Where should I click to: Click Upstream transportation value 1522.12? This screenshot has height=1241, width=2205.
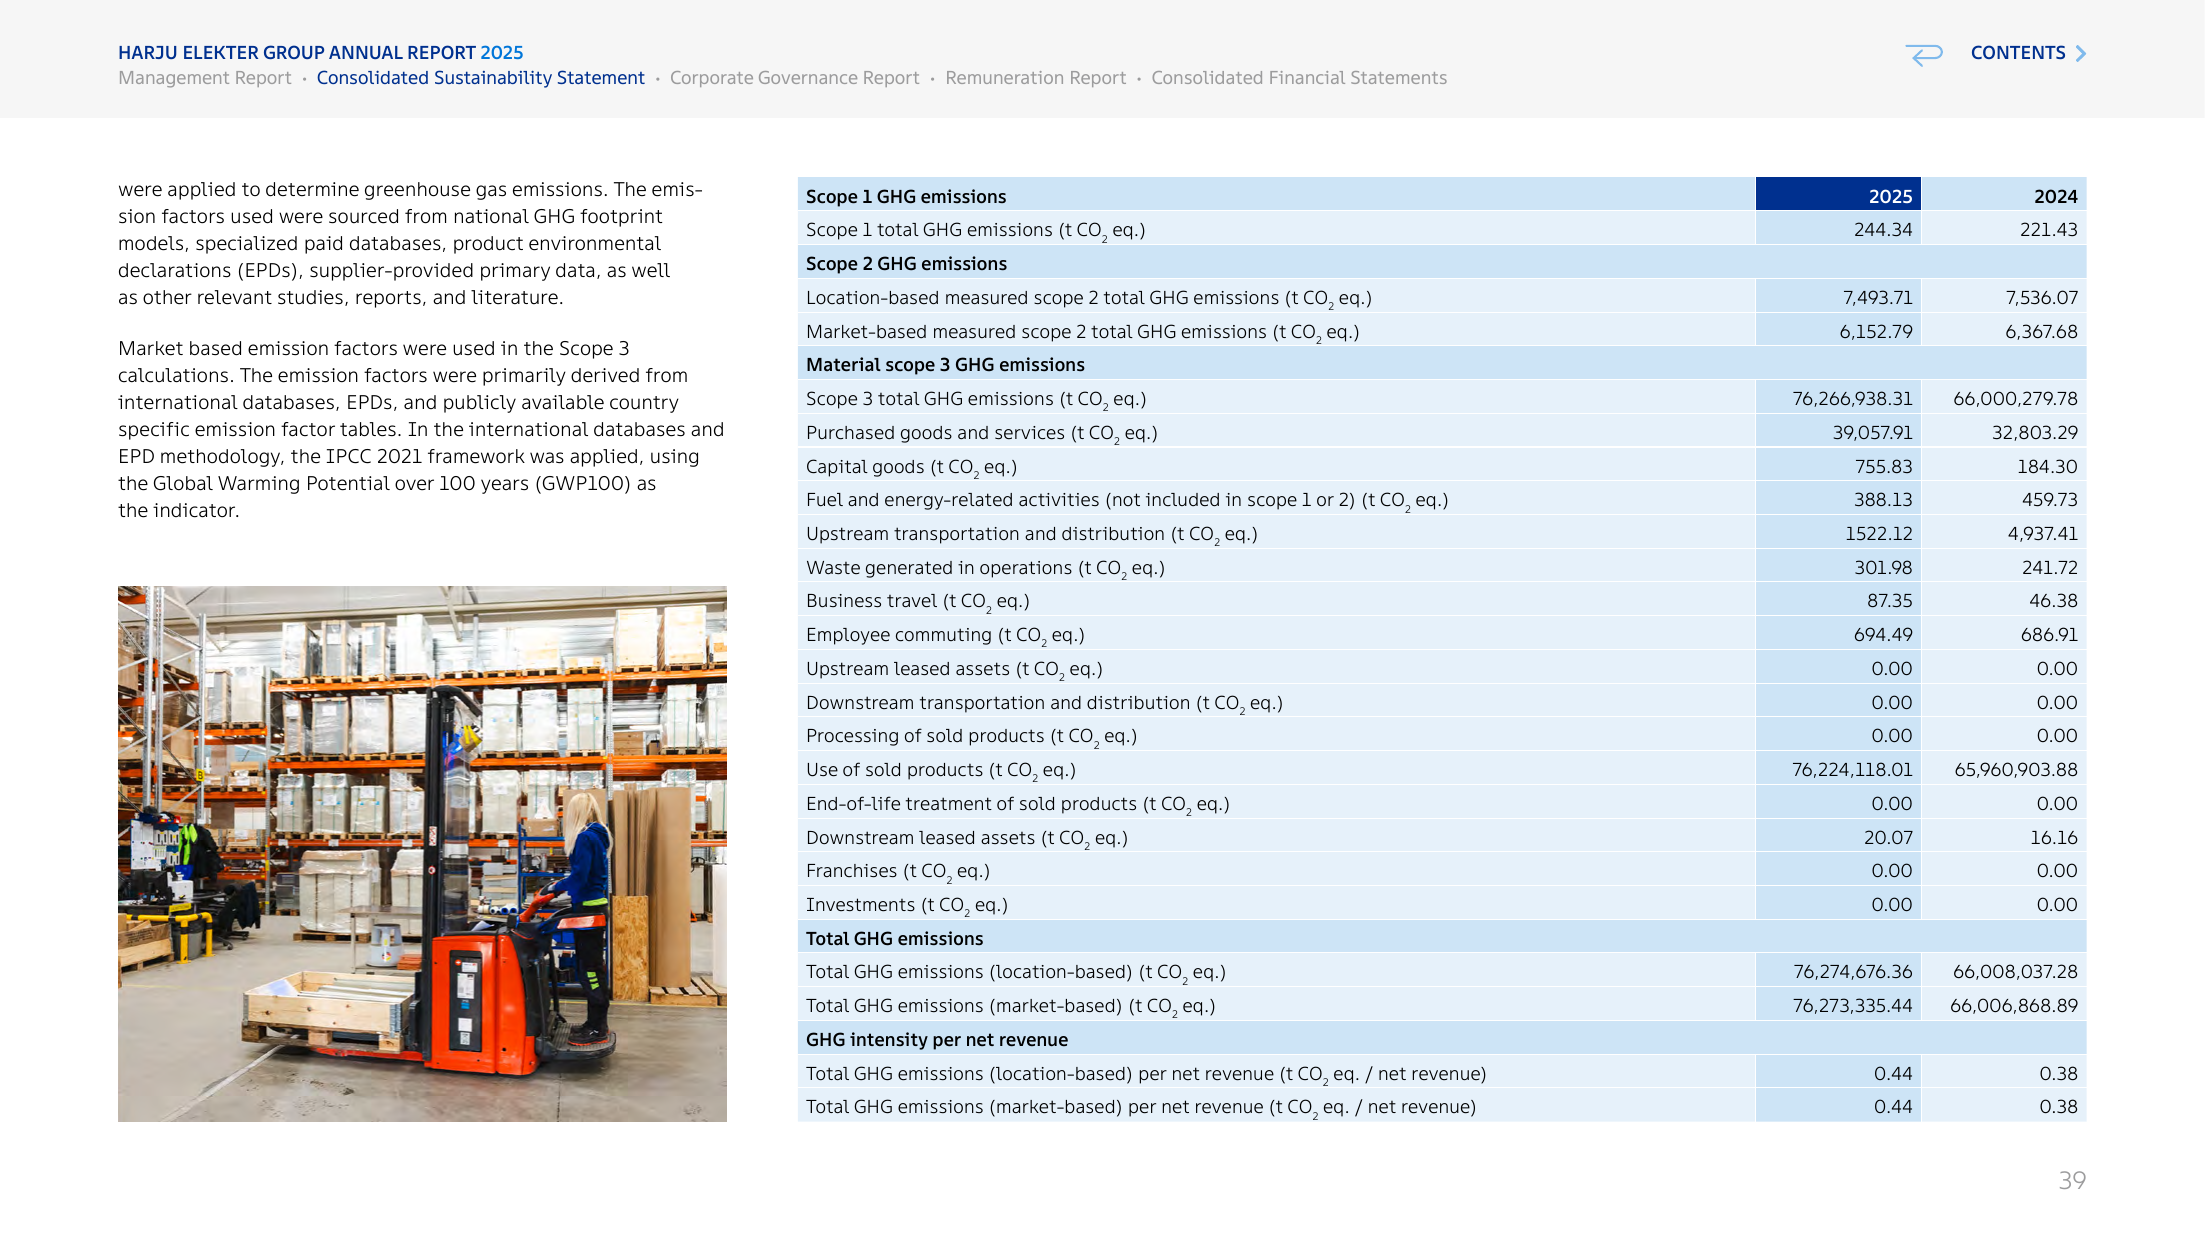coord(1878,534)
